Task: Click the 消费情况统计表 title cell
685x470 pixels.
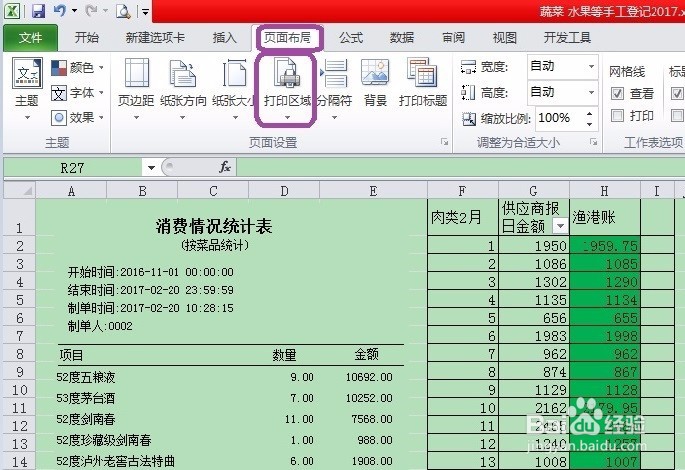Action: (x=214, y=226)
